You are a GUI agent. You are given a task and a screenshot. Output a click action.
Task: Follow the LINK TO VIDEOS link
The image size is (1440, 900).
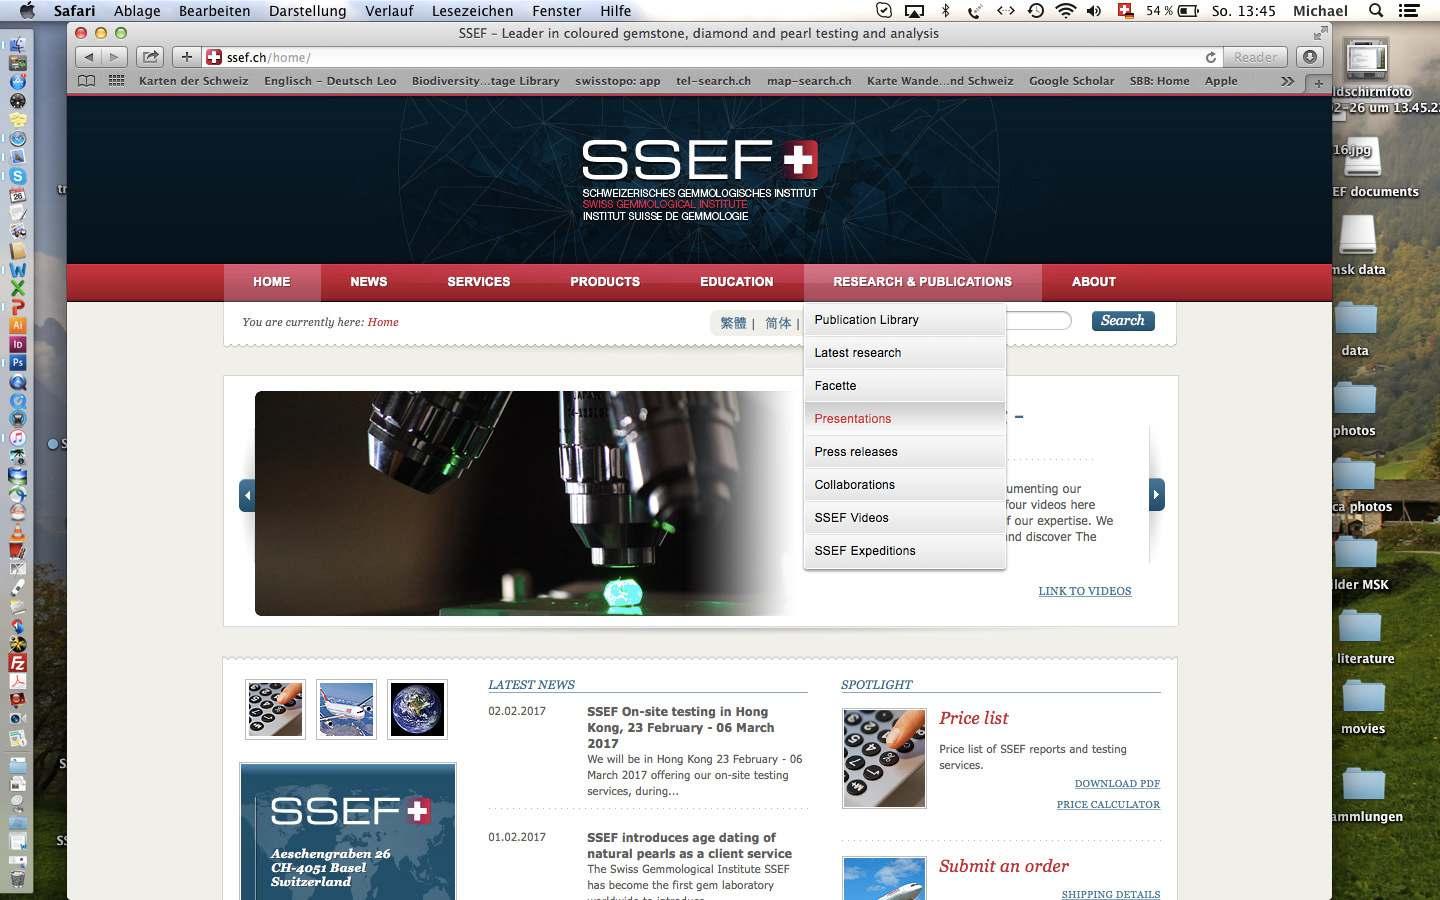pyautogui.click(x=1085, y=591)
